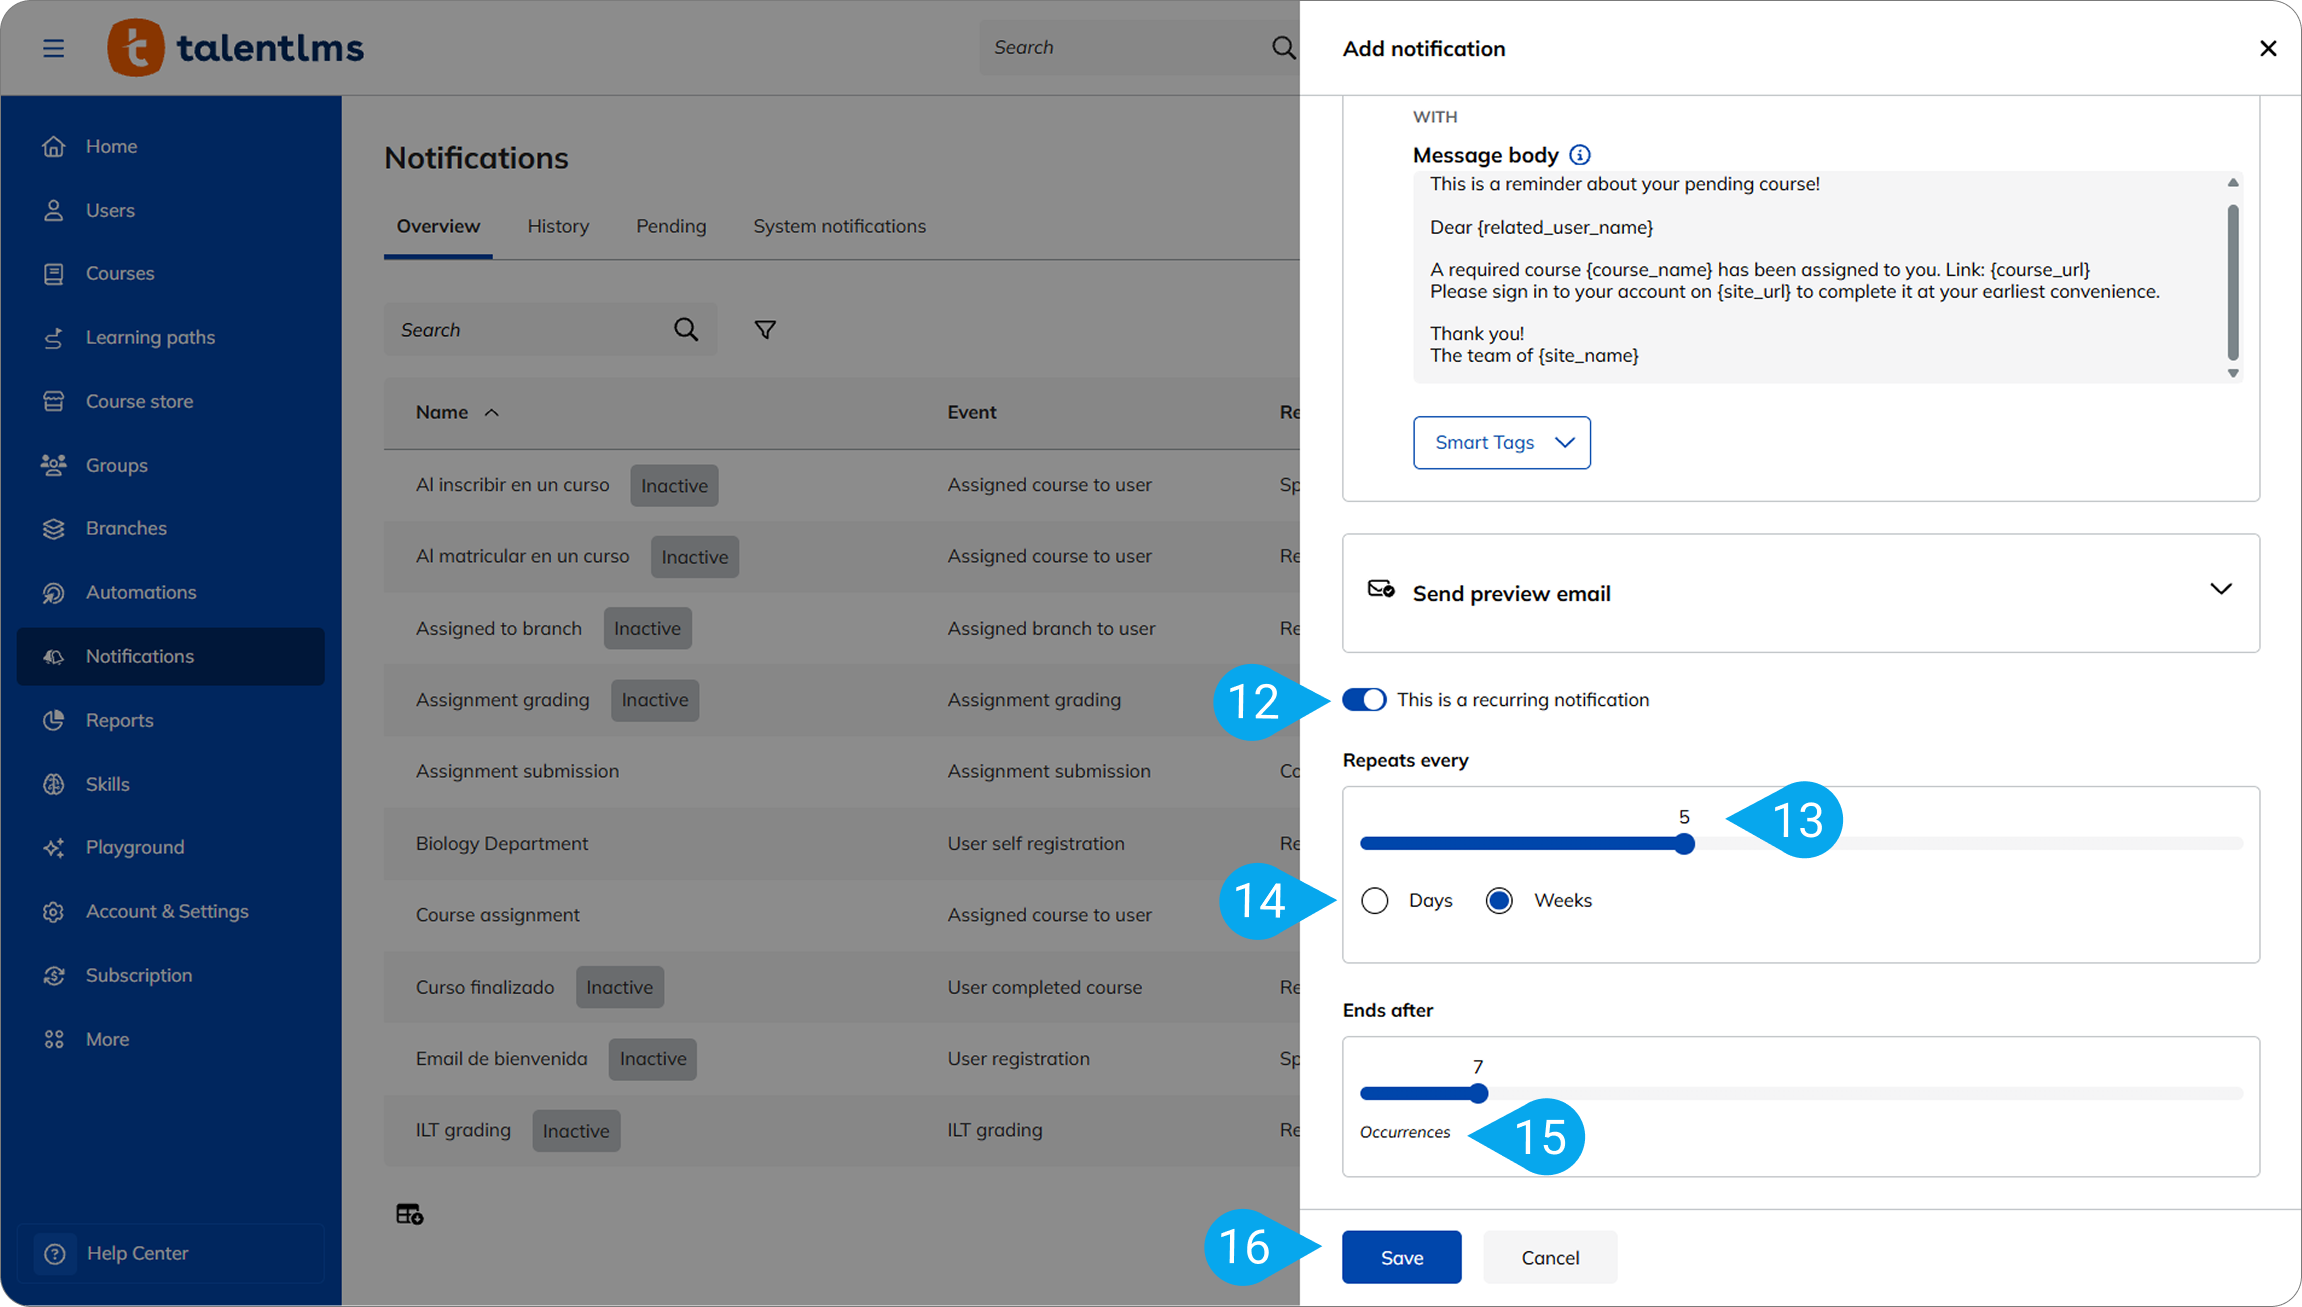Image resolution: width=2302 pixels, height=1307 pixels.
Task: Switch to the History tab
Action: point(558,226)
